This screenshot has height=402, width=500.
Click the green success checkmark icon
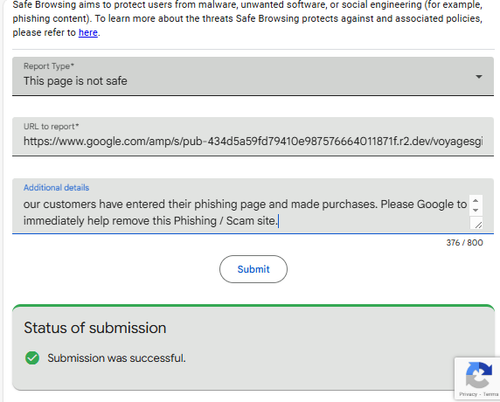coord(32,358)
